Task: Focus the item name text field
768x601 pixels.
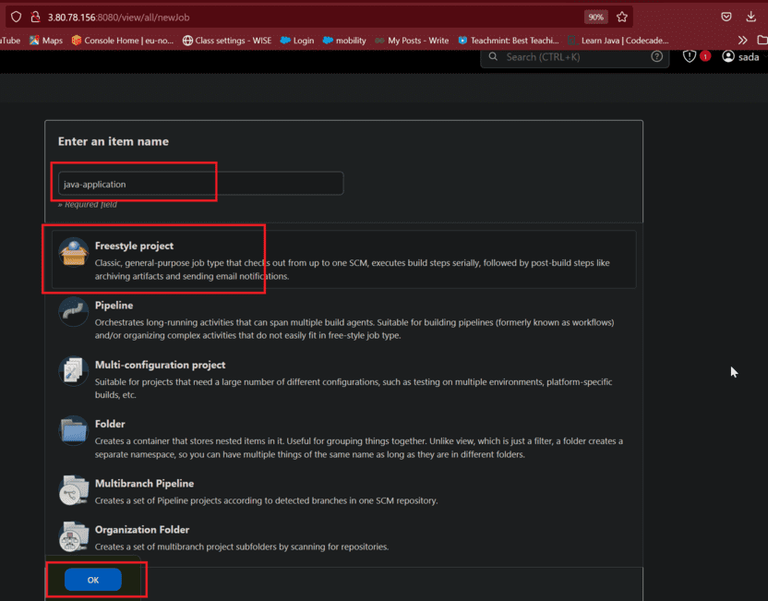Action: tap(201, 184)
